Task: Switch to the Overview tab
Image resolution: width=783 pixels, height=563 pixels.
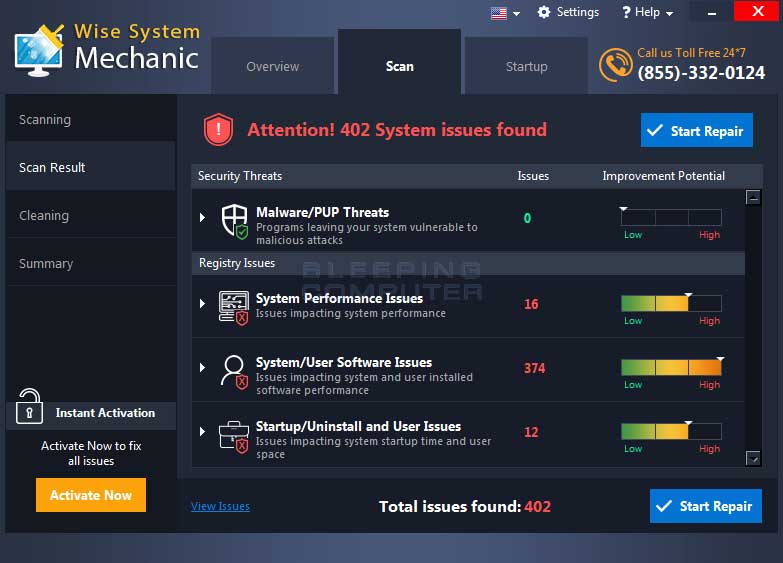Action: (273, 65)
